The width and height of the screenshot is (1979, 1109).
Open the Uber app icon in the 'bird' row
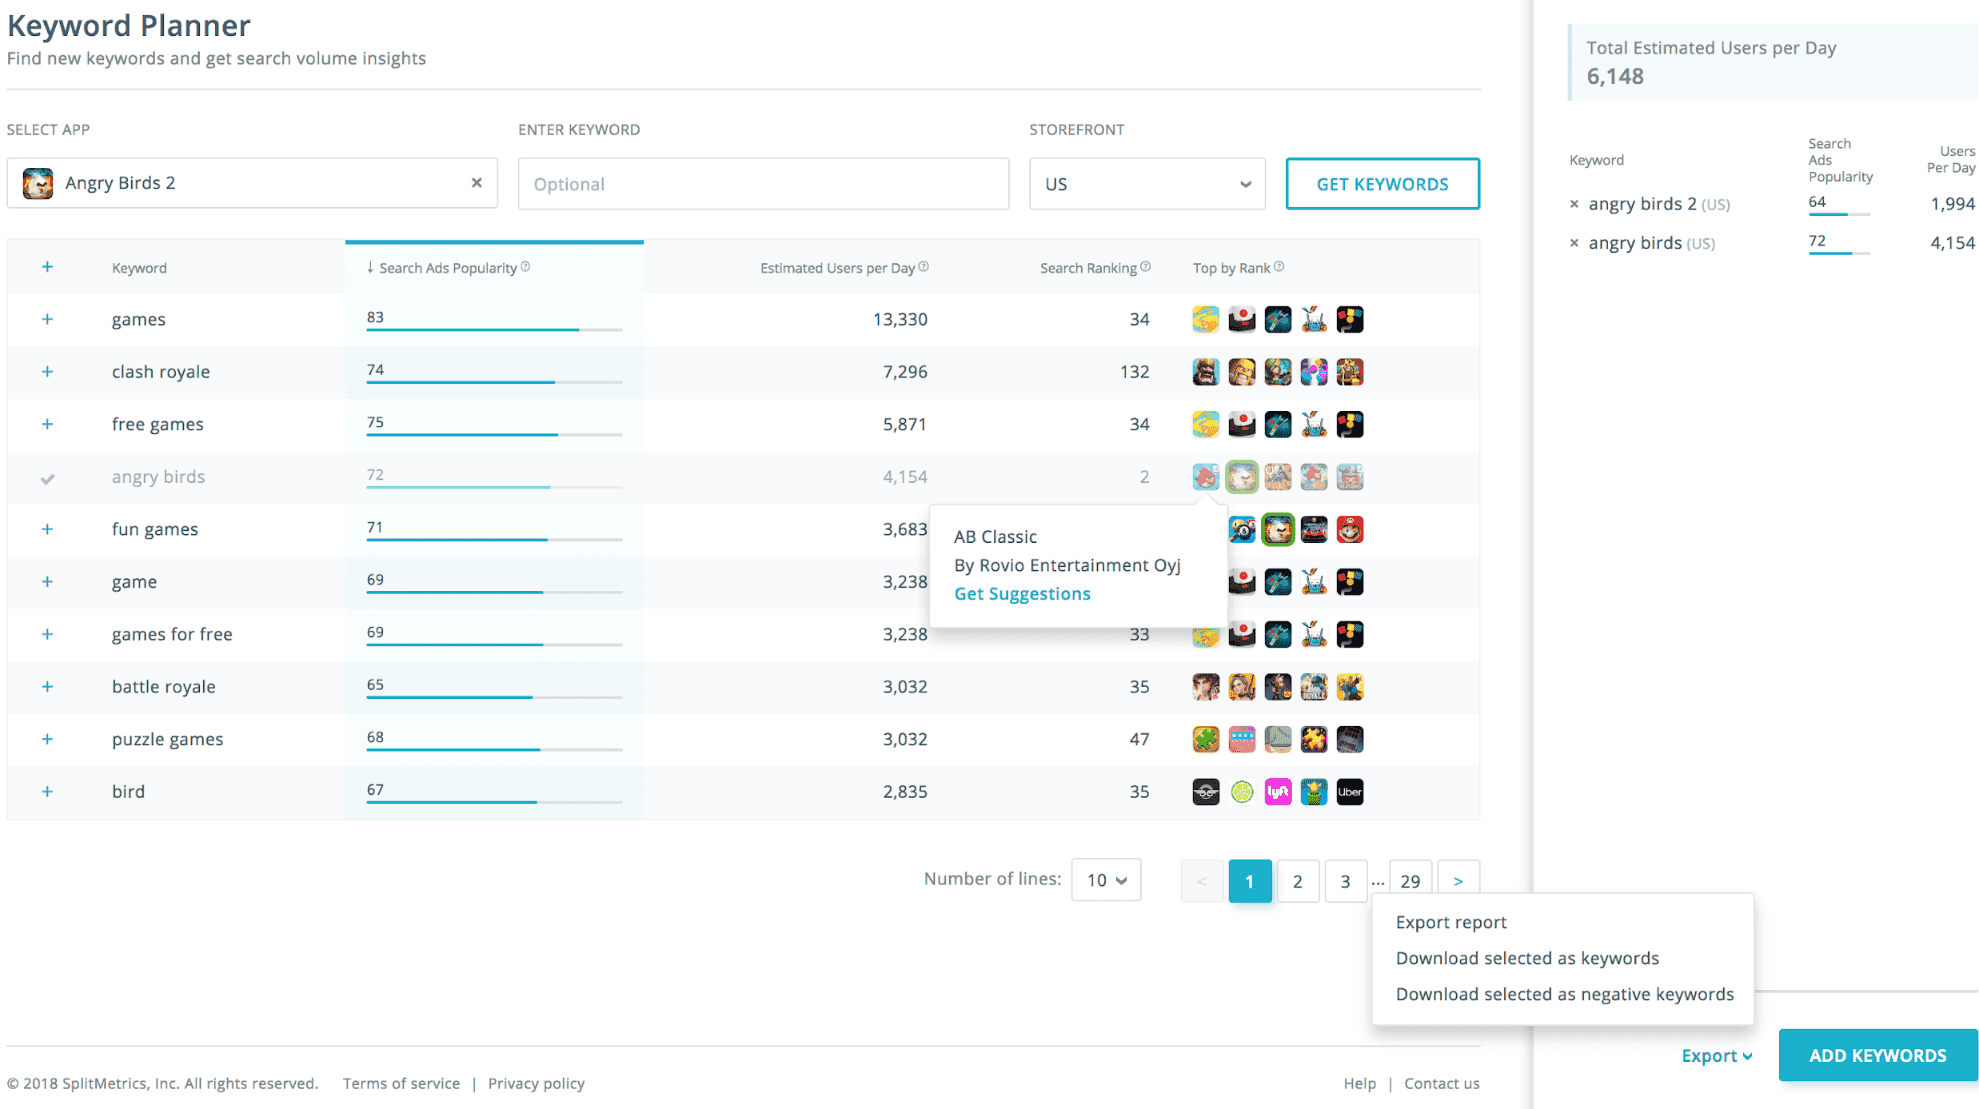tap(1350, 792)
